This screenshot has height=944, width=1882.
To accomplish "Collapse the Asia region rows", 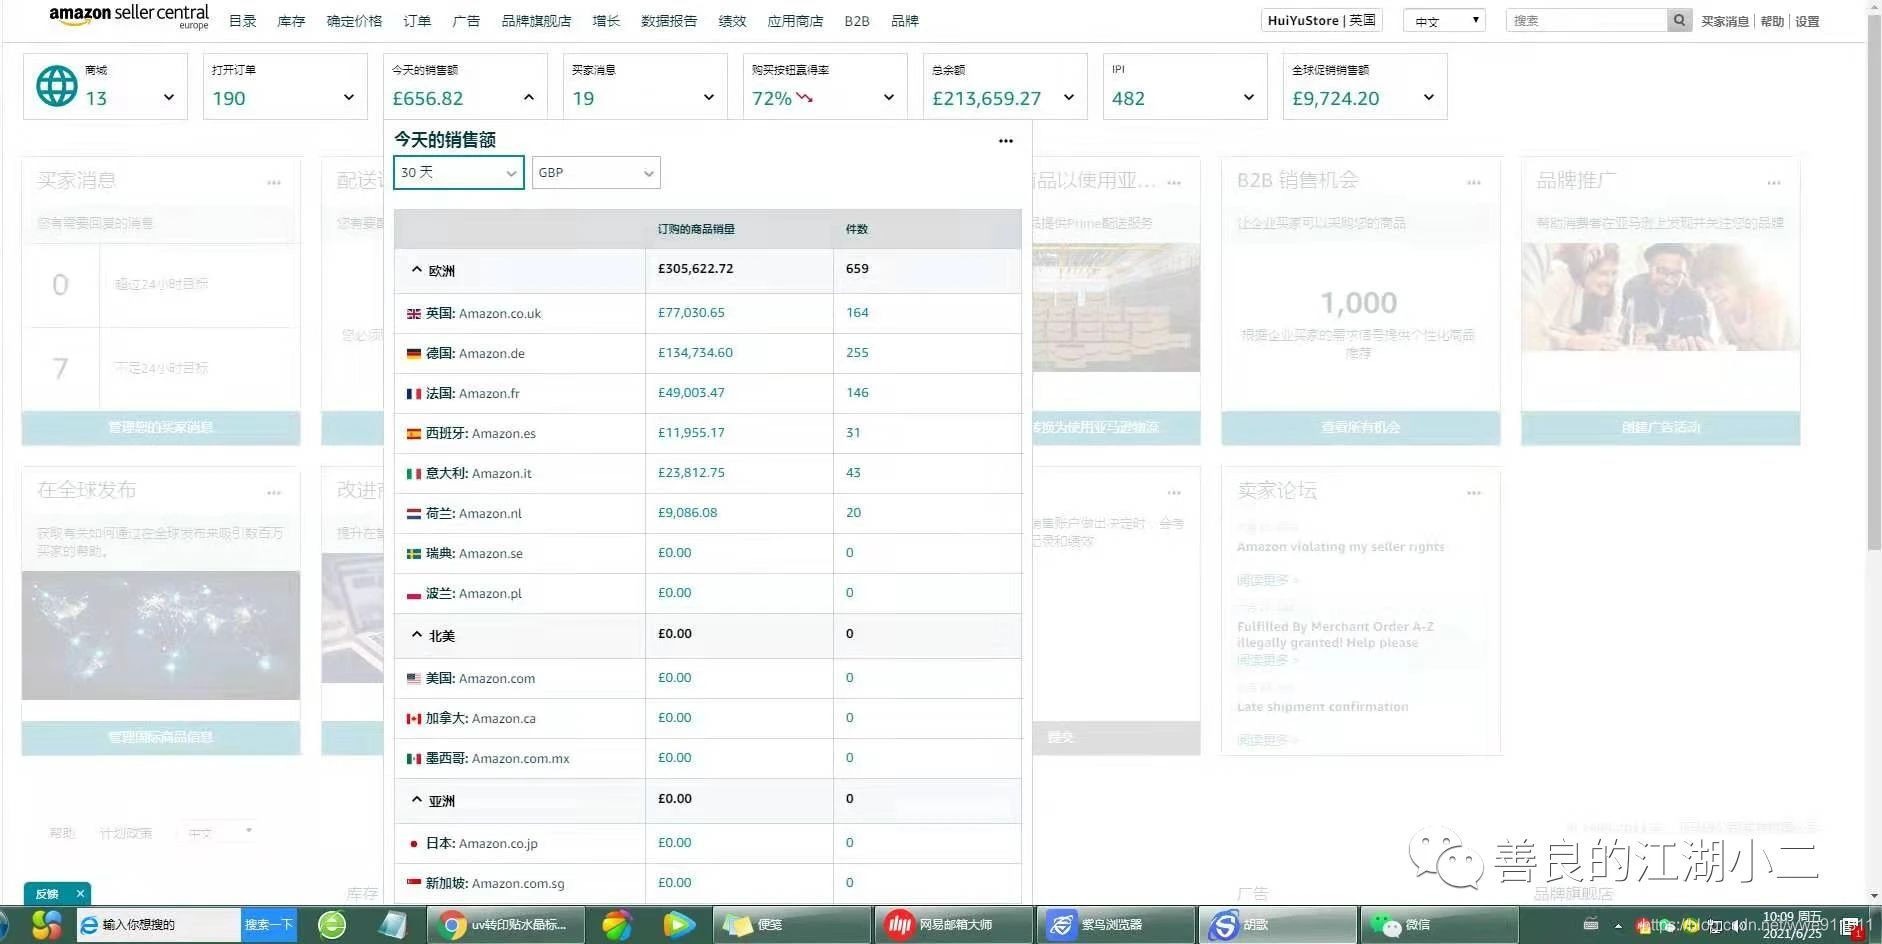I will coord(417,800).
